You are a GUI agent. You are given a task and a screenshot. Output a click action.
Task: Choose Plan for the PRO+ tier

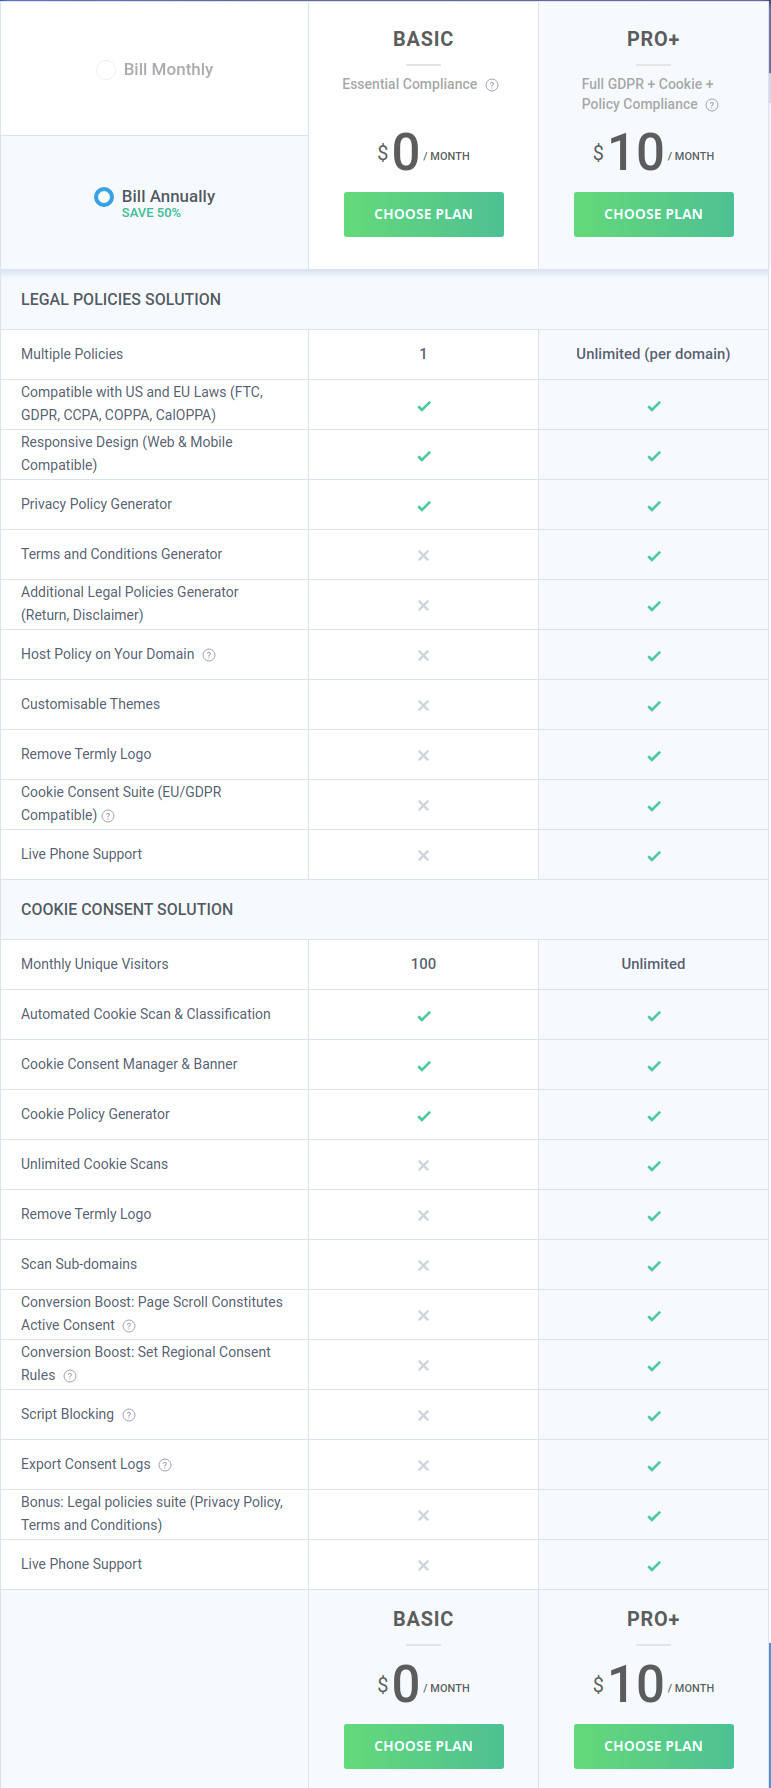click(653, 214)
